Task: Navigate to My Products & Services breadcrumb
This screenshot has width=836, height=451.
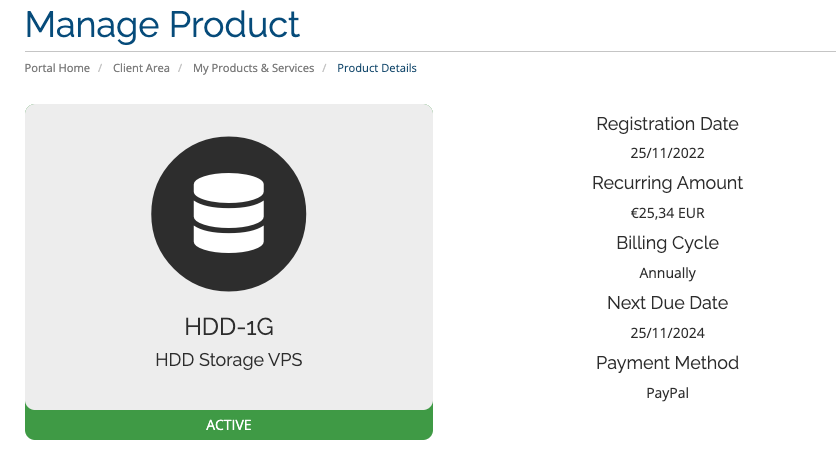Action: [253, 68]
